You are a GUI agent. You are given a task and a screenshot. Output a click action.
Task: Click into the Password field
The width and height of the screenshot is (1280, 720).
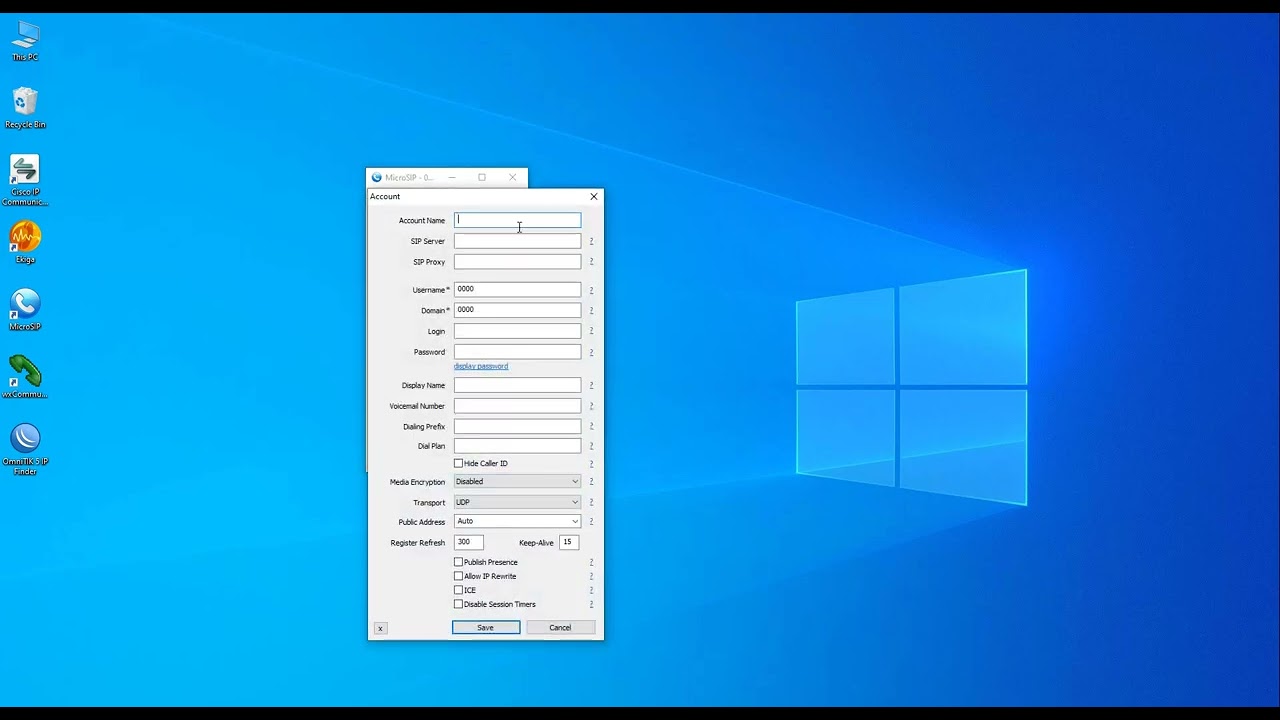pyautogui.click(x=517, y=352)
